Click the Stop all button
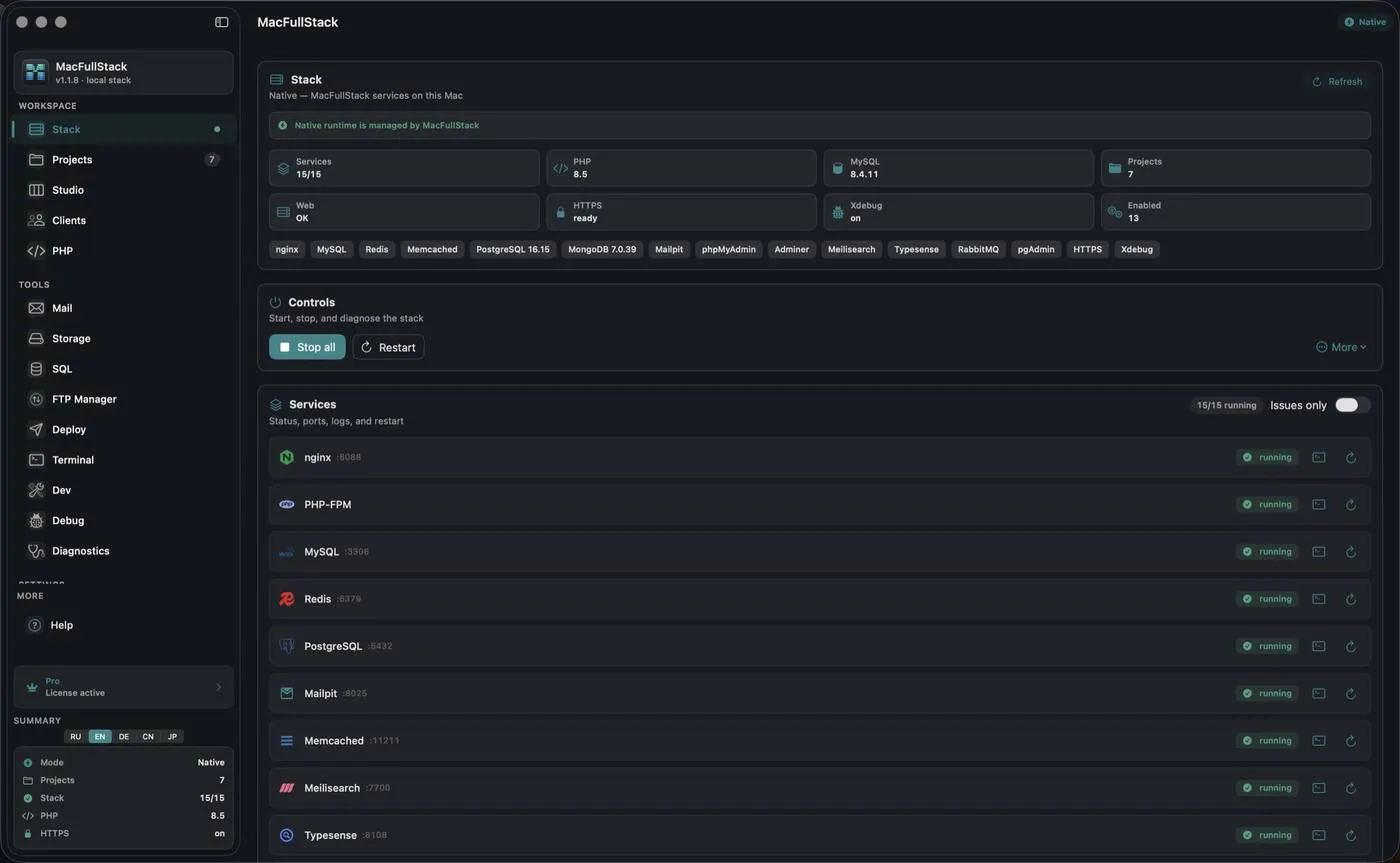Viewport: 1400px width, 863px height. tap(307, 347)
